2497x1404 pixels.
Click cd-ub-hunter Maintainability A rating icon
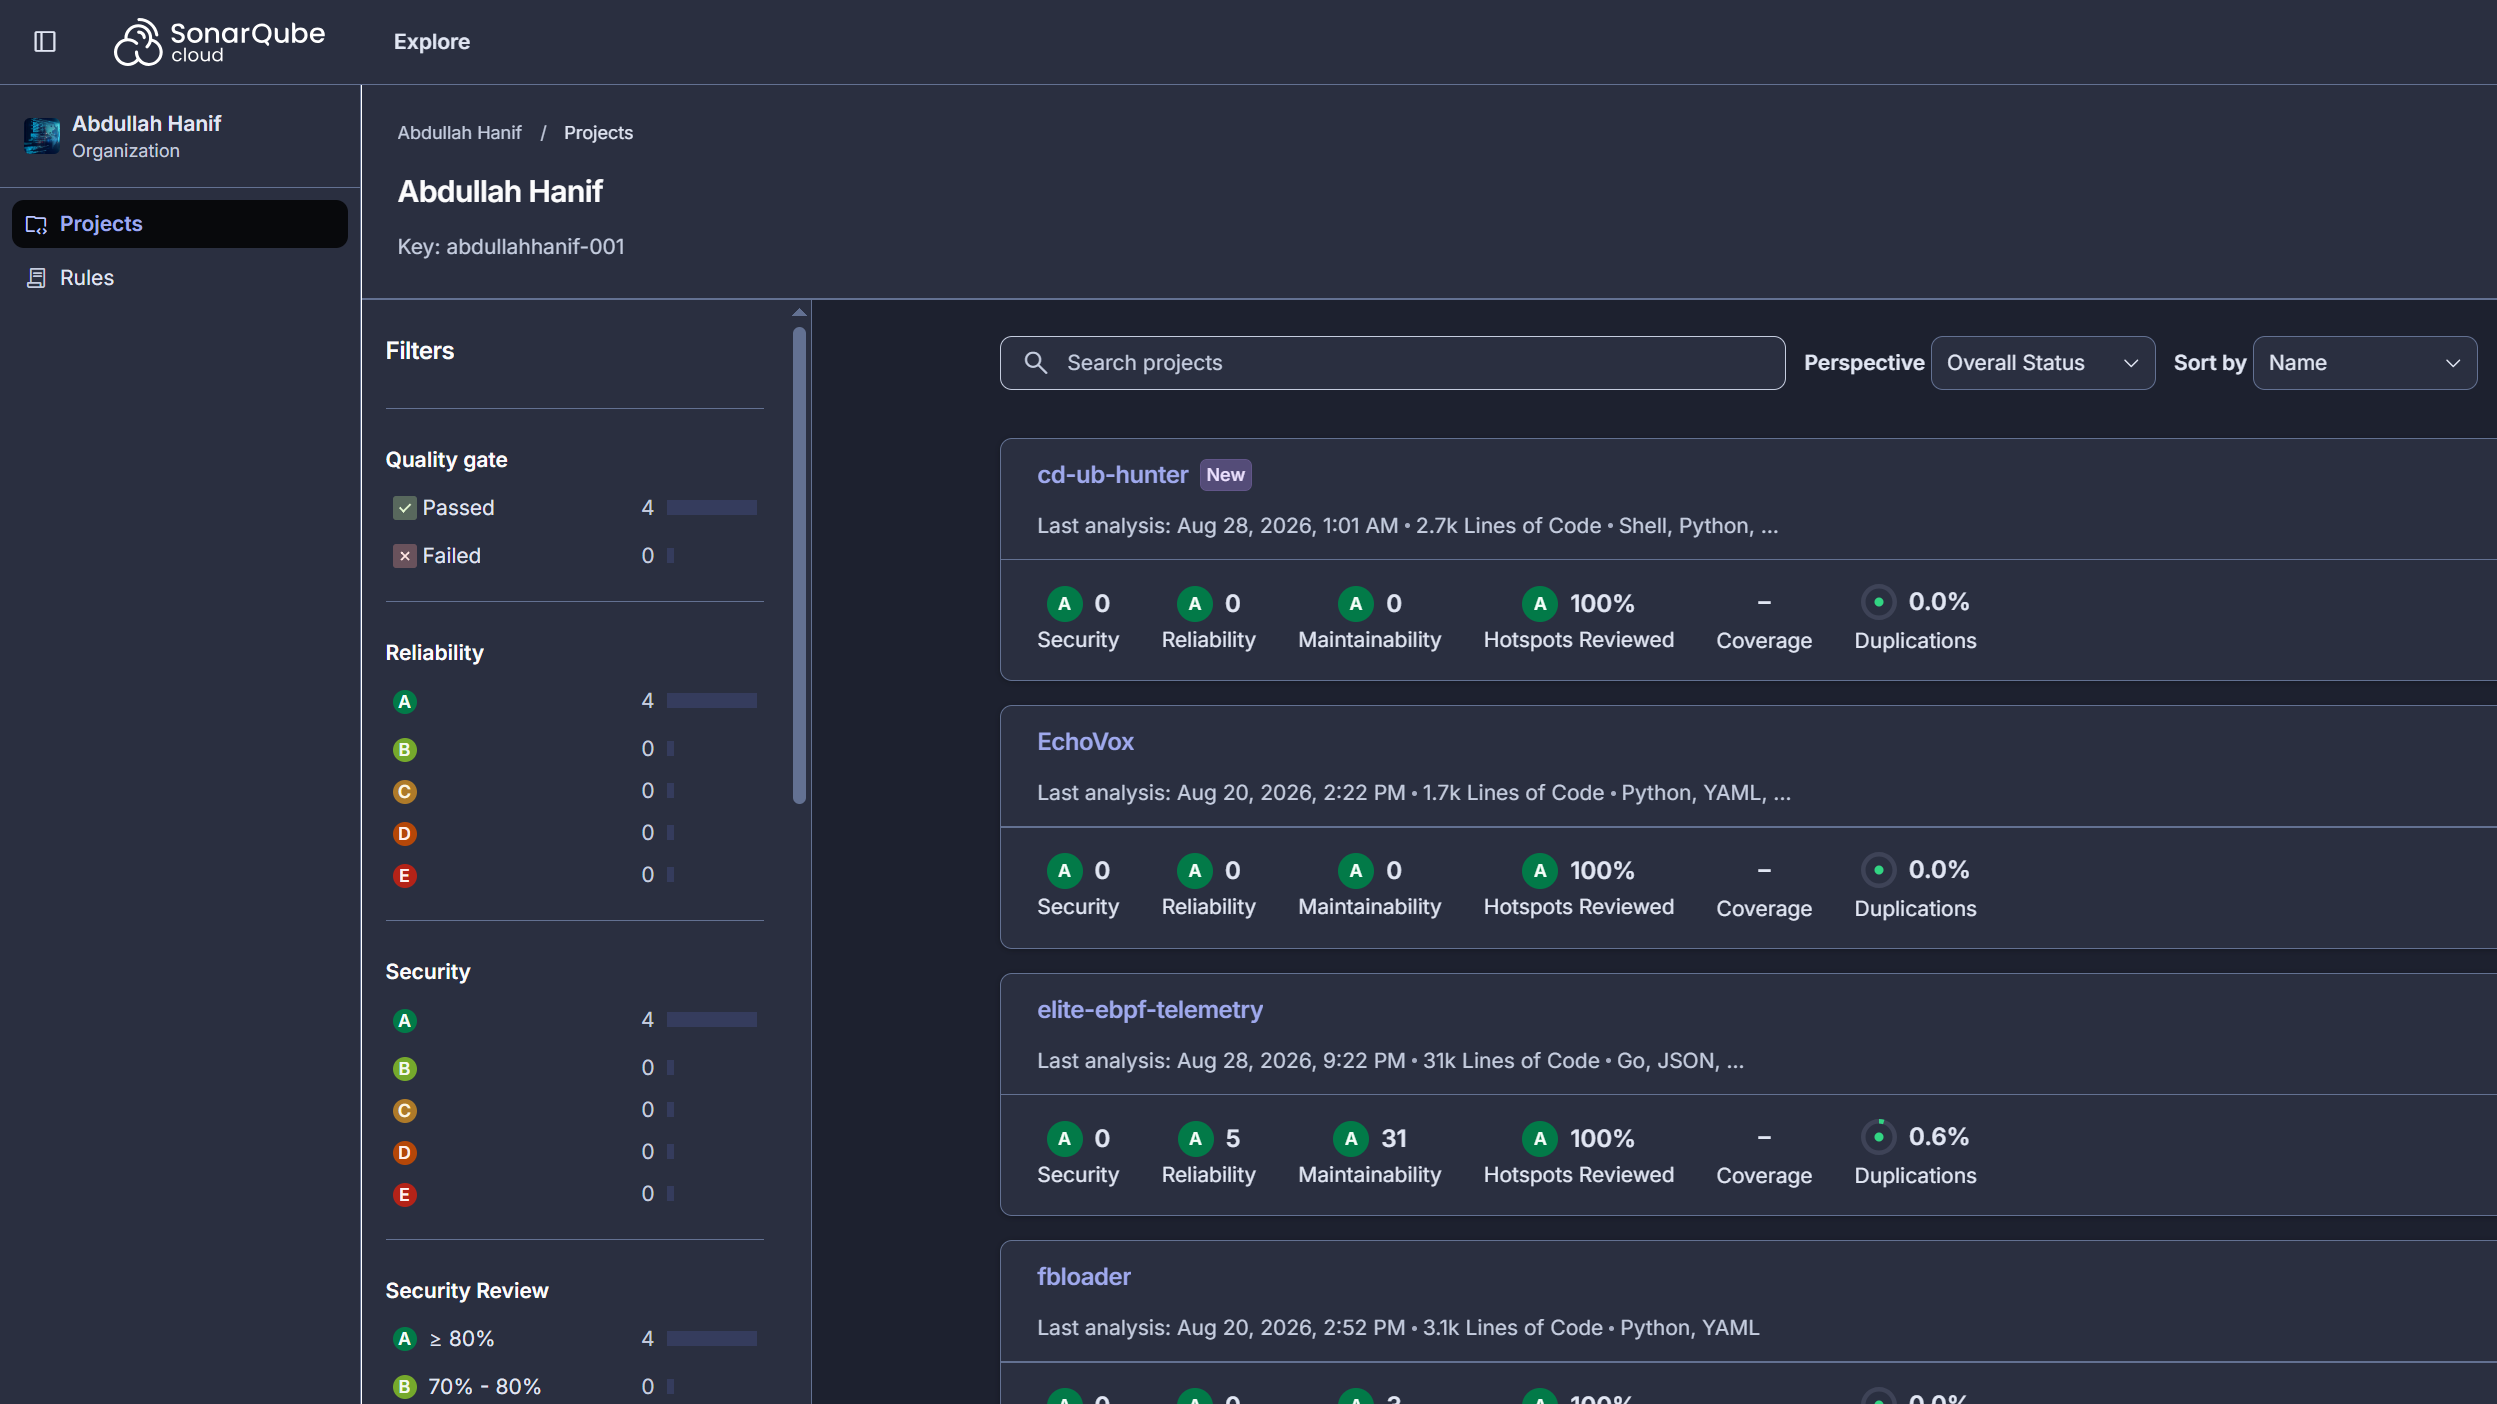(1355, 604)
